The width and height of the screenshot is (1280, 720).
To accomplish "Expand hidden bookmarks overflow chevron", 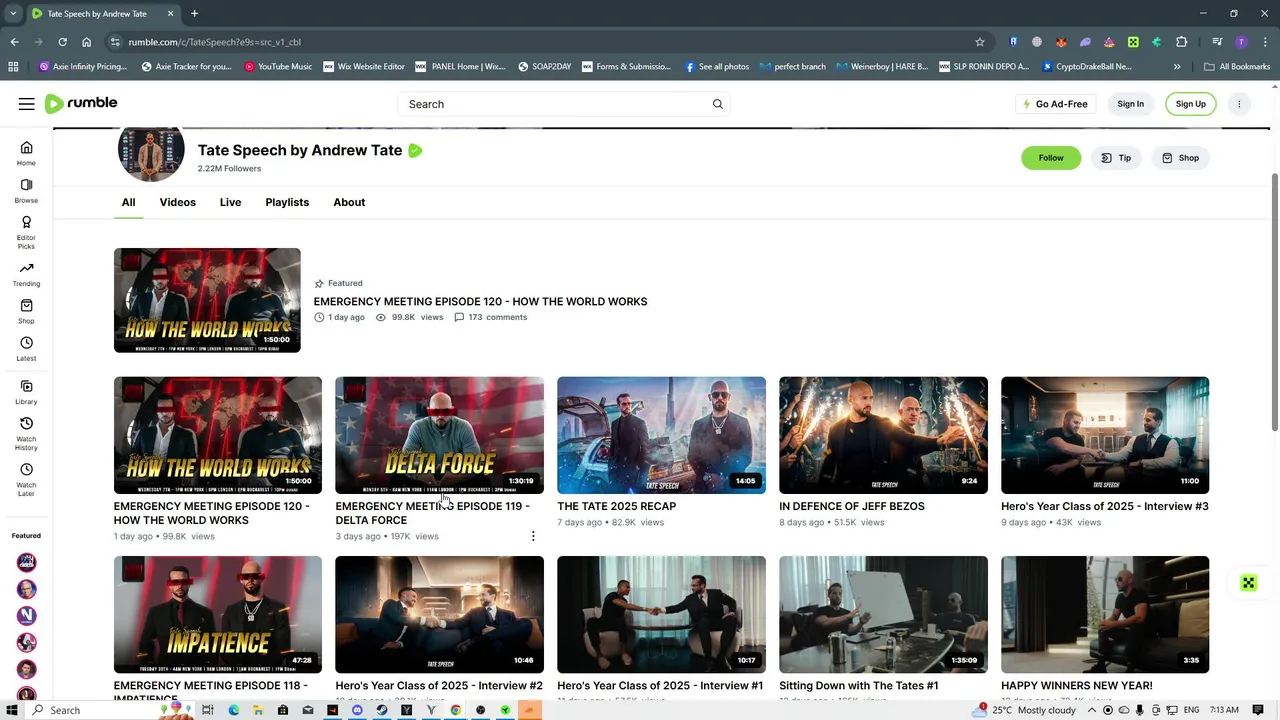I will coord(1177,67).
